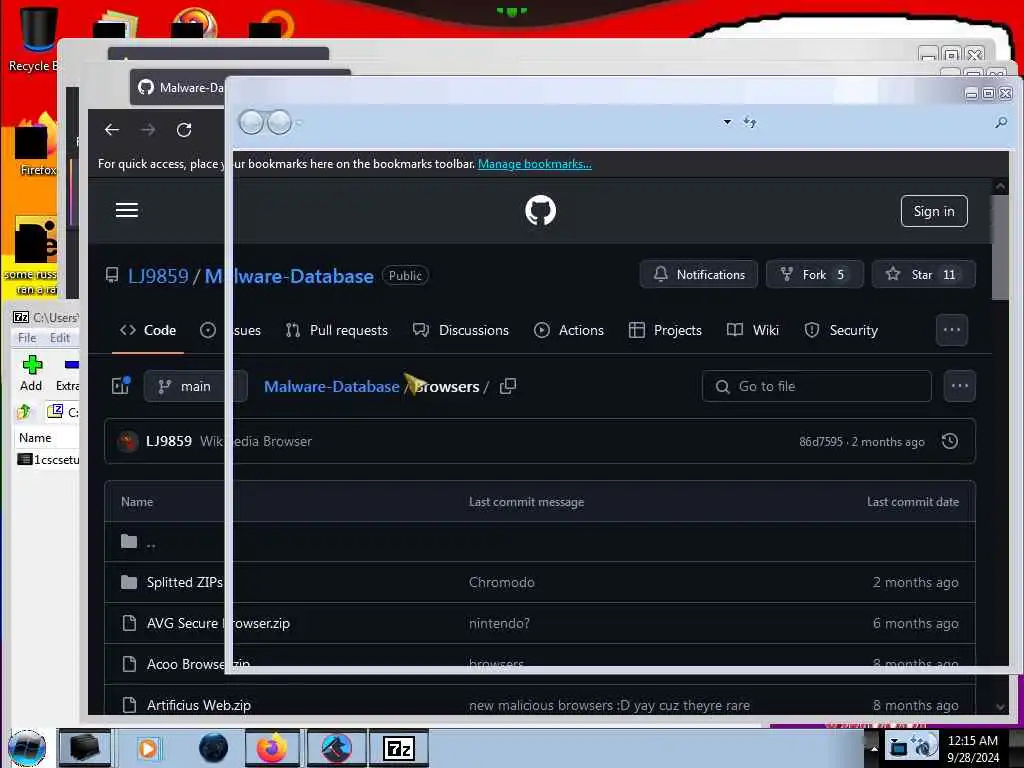Switch to the Discussions tab

pos(461,330)
